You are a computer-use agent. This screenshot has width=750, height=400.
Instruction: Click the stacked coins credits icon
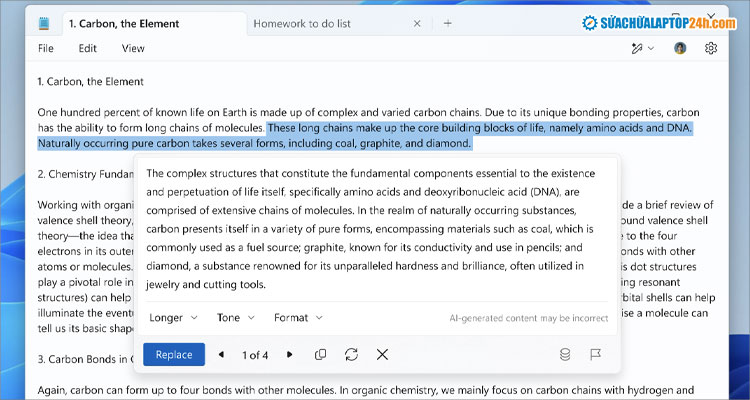(x=565, y=354)
